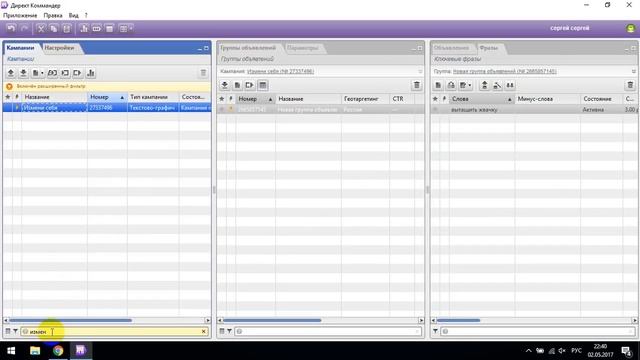
Task: Toggle table view icon in ad groups toolbar
Action: click(x=263, y=85)
